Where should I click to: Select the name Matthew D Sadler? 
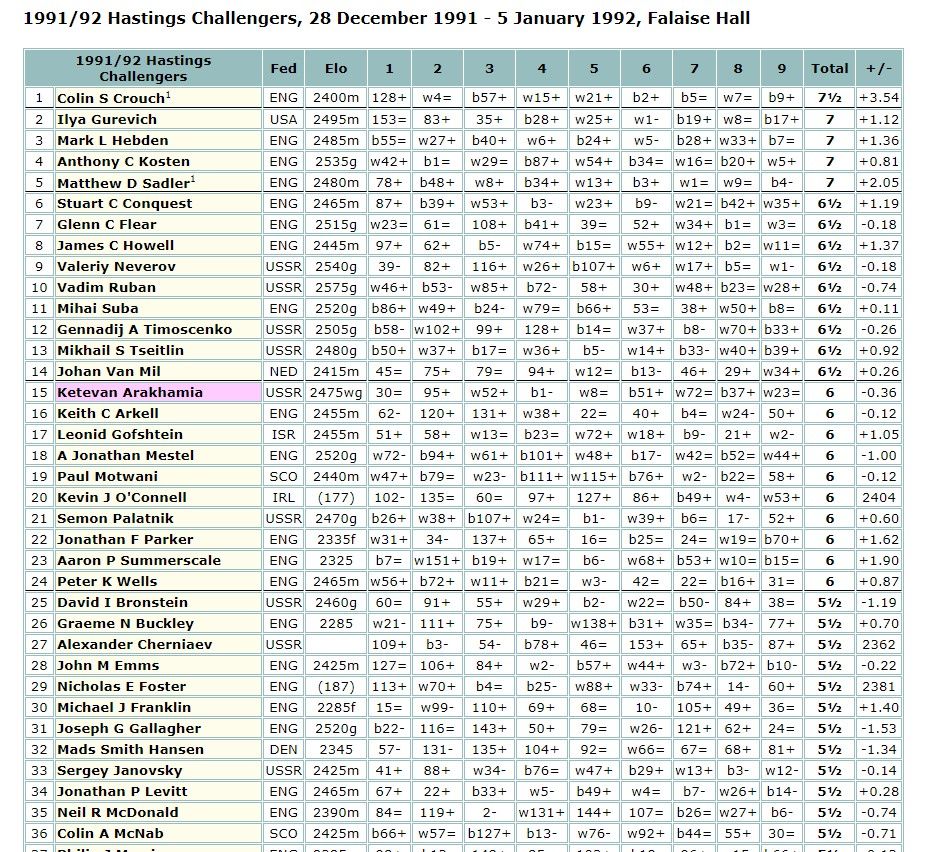click(x=123, y=183)
